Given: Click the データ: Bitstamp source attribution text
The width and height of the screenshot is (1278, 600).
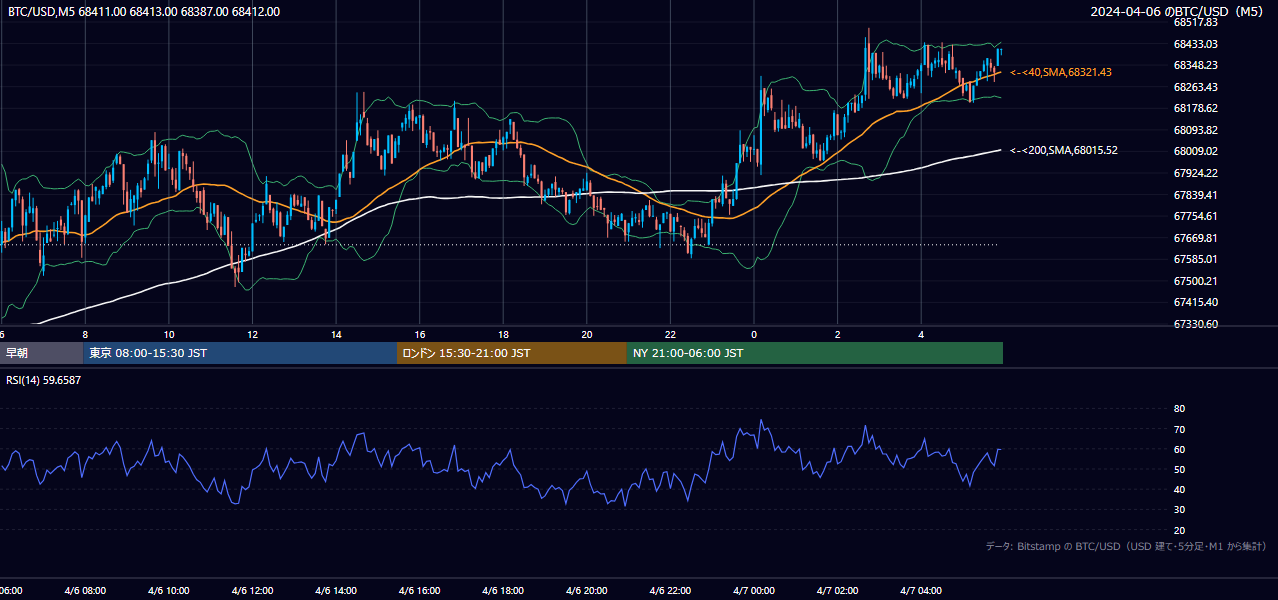Looking at the screenshot, I should click(x=1126, y=546).
